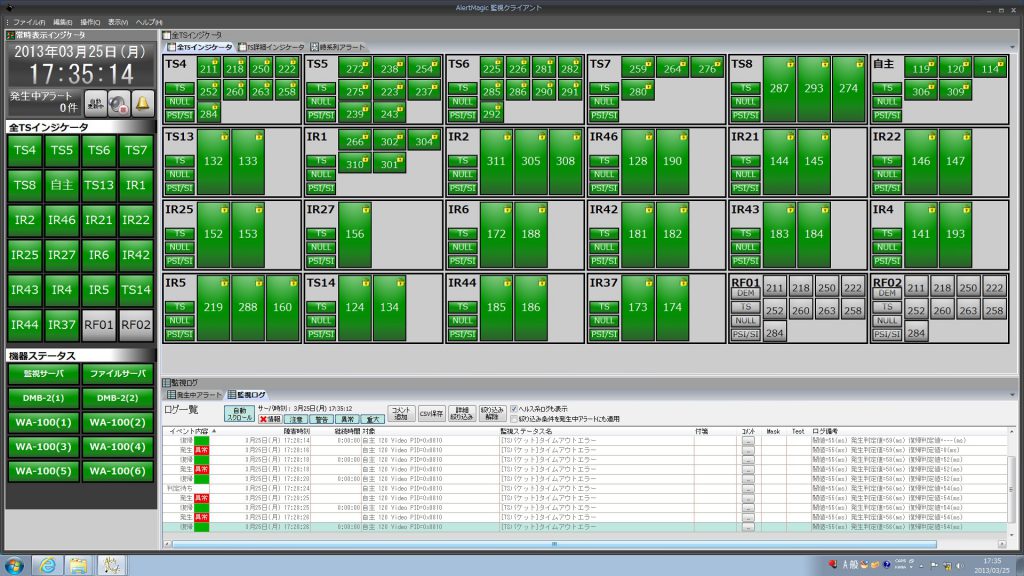Click the Windows Start orb
This screenshot has width=1024, height=576.
coord(14,565)
